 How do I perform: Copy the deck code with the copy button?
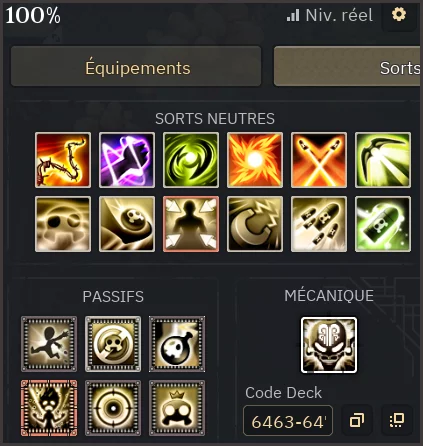pos(357,420)
